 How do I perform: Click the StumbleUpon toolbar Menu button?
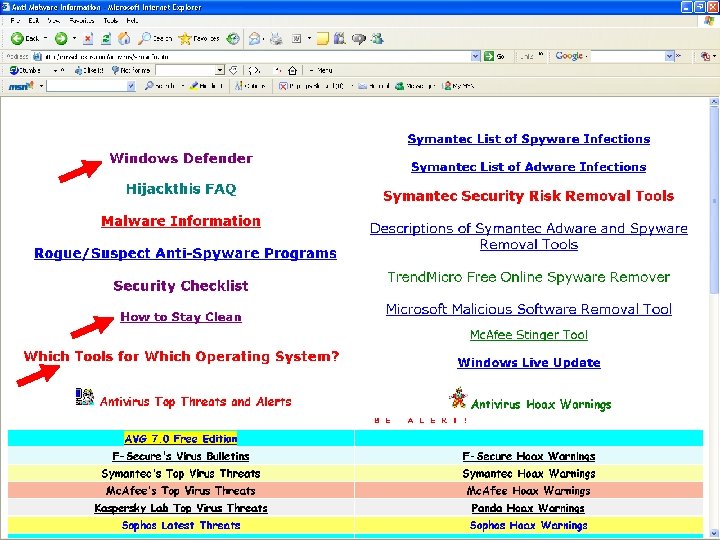(x=321, y=70)
